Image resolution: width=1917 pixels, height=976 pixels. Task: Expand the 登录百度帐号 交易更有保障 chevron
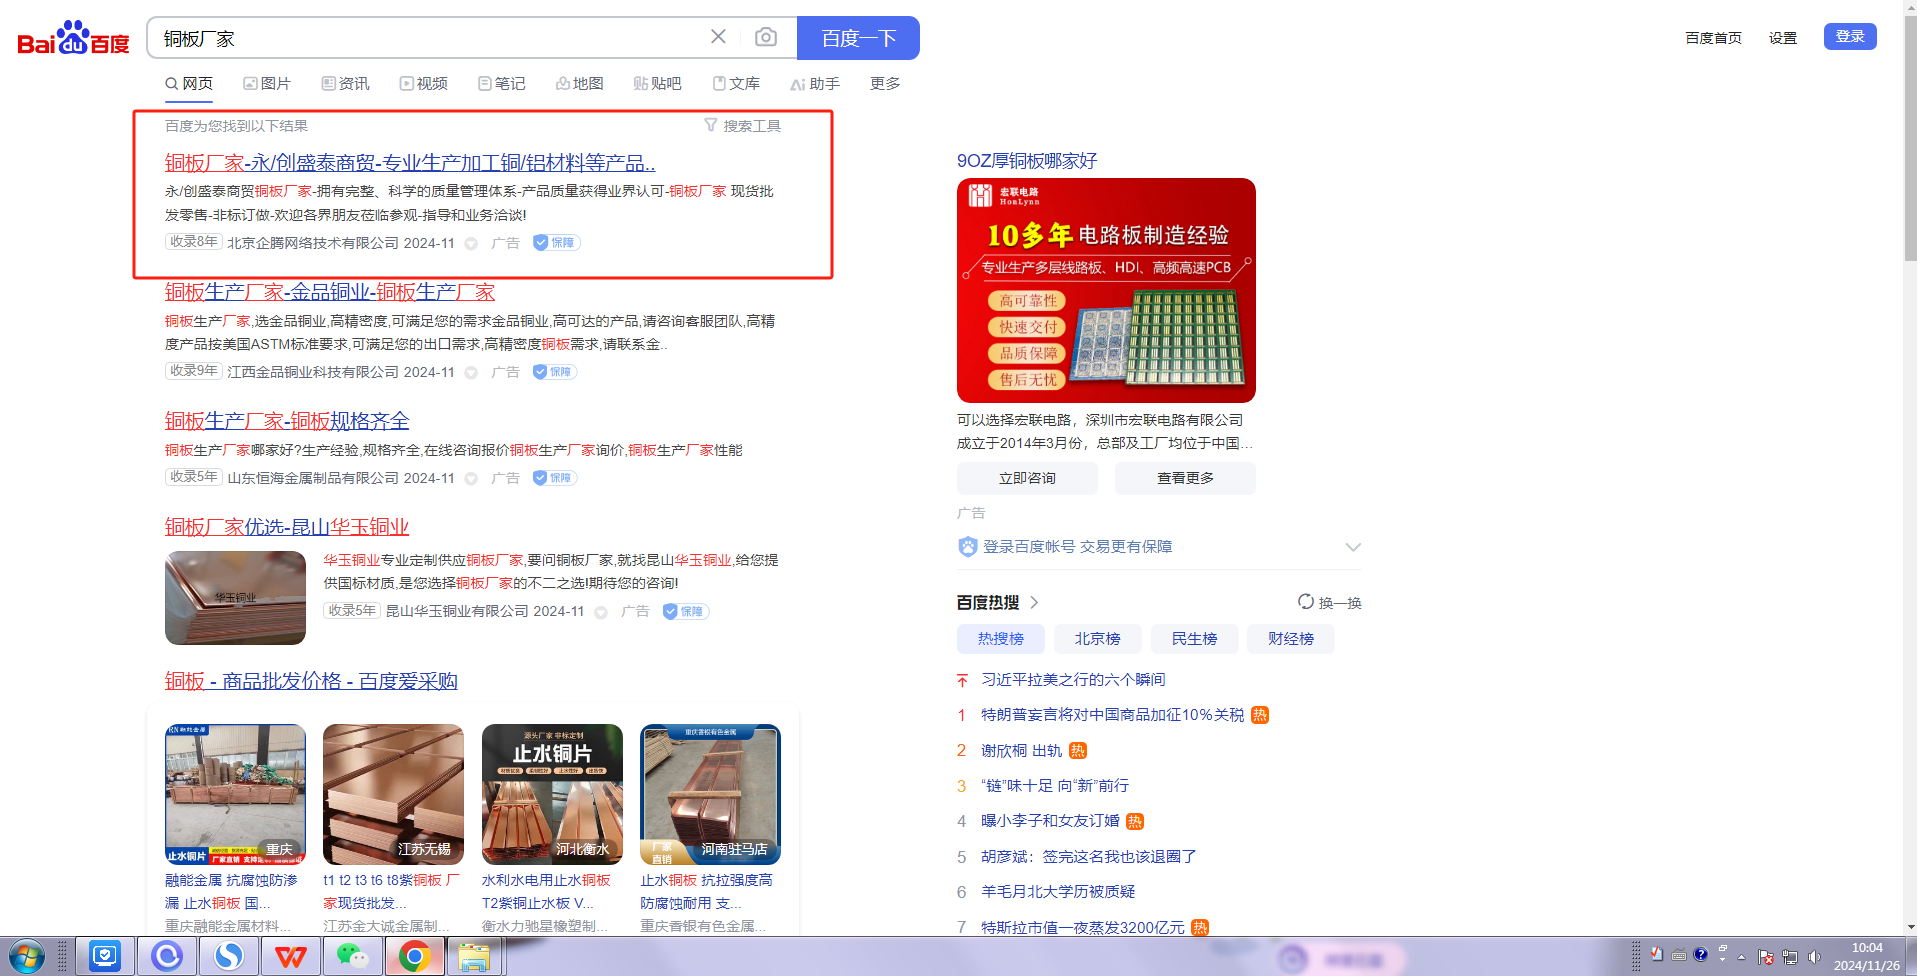coord(1353,547)
